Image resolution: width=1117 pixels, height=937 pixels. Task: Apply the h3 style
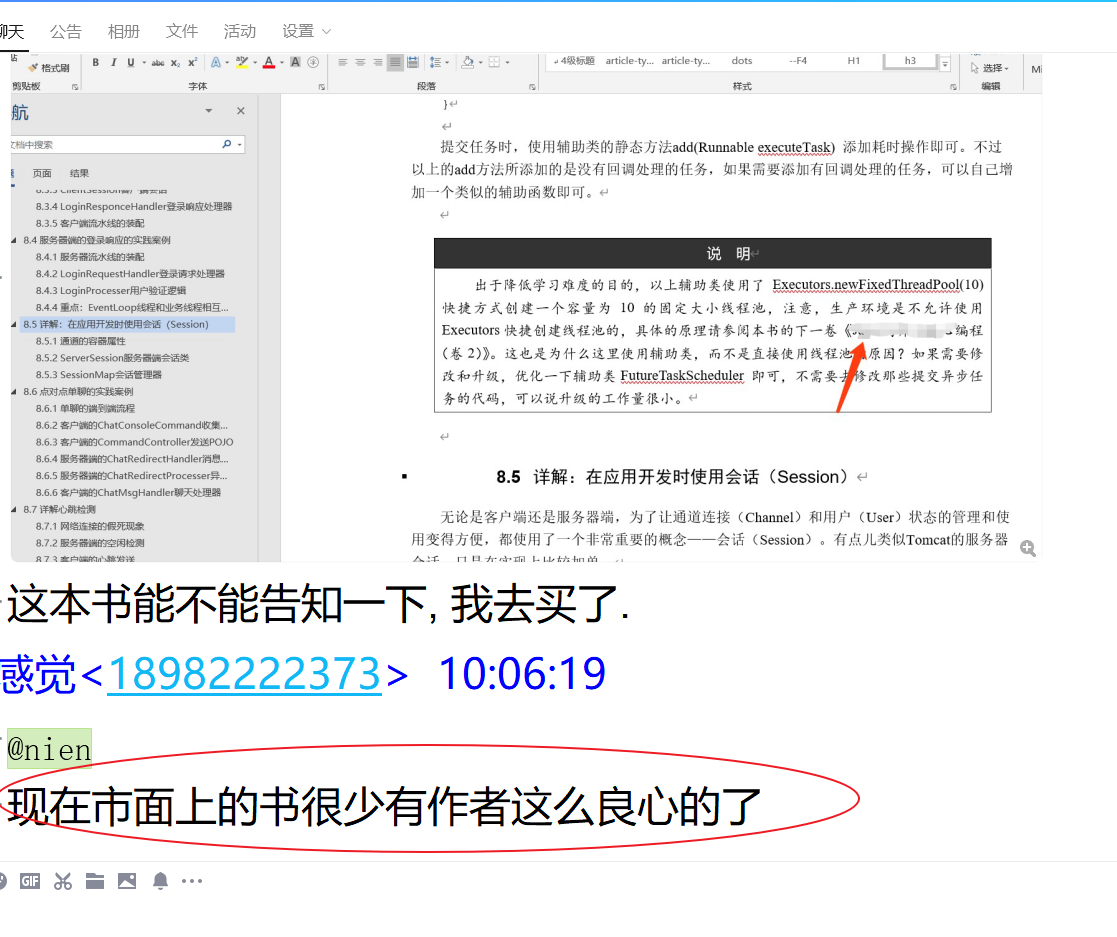point(910,61)
